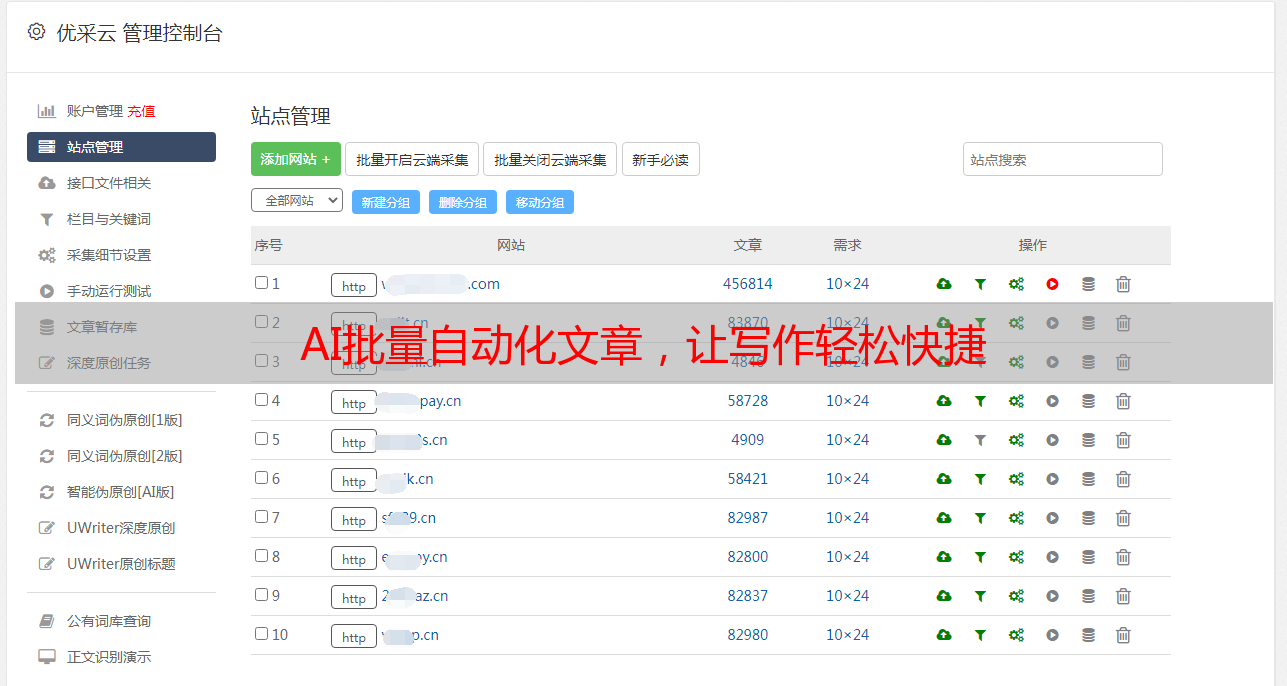Select 站点管理 in the sidebar
The width and height of the screenshot is (1287, 686).
coord(121,147)
